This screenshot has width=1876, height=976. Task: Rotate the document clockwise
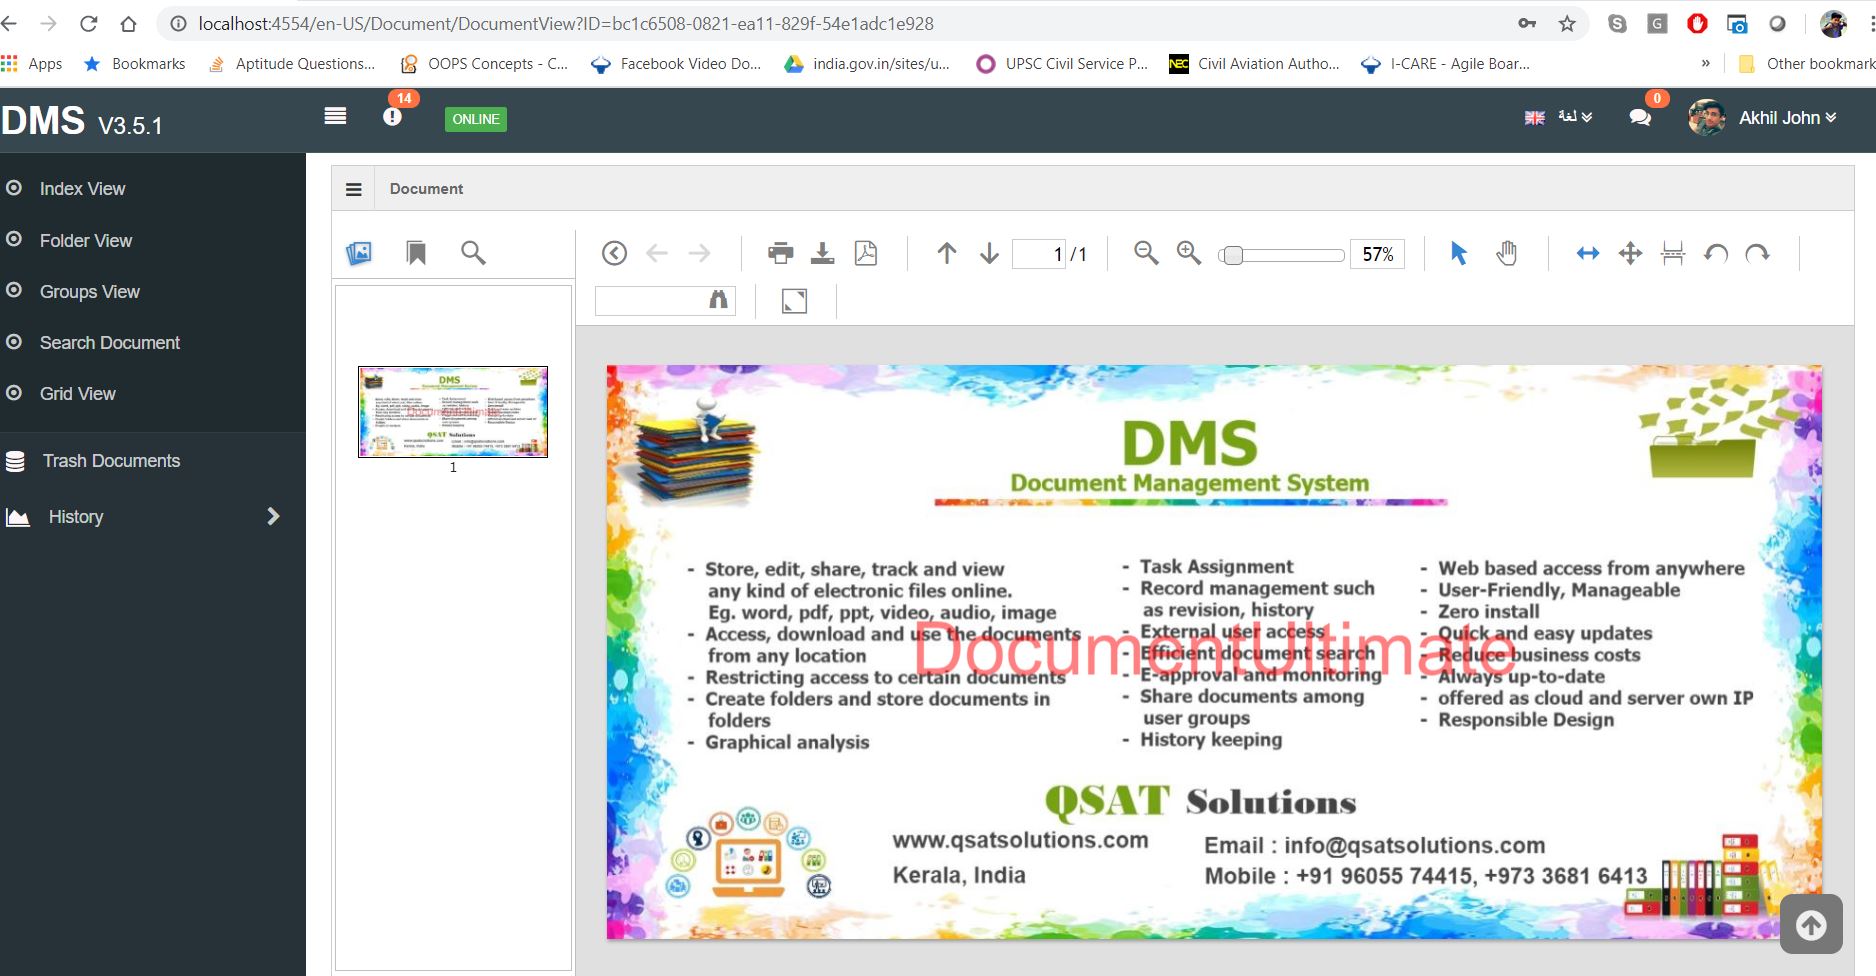pyautogui.click(x=1757, y=254)
